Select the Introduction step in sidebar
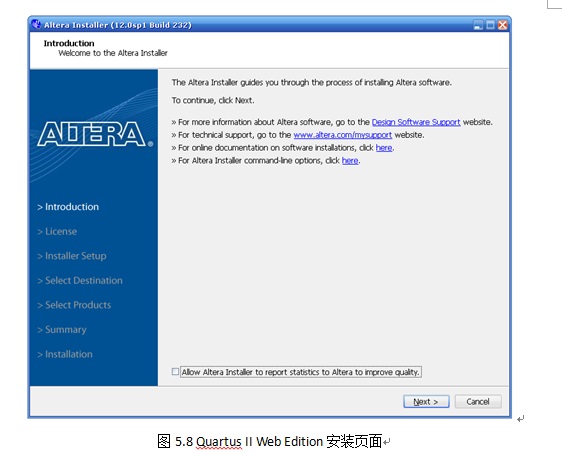The width and height of the screenshot is (562, 455). 68,207
